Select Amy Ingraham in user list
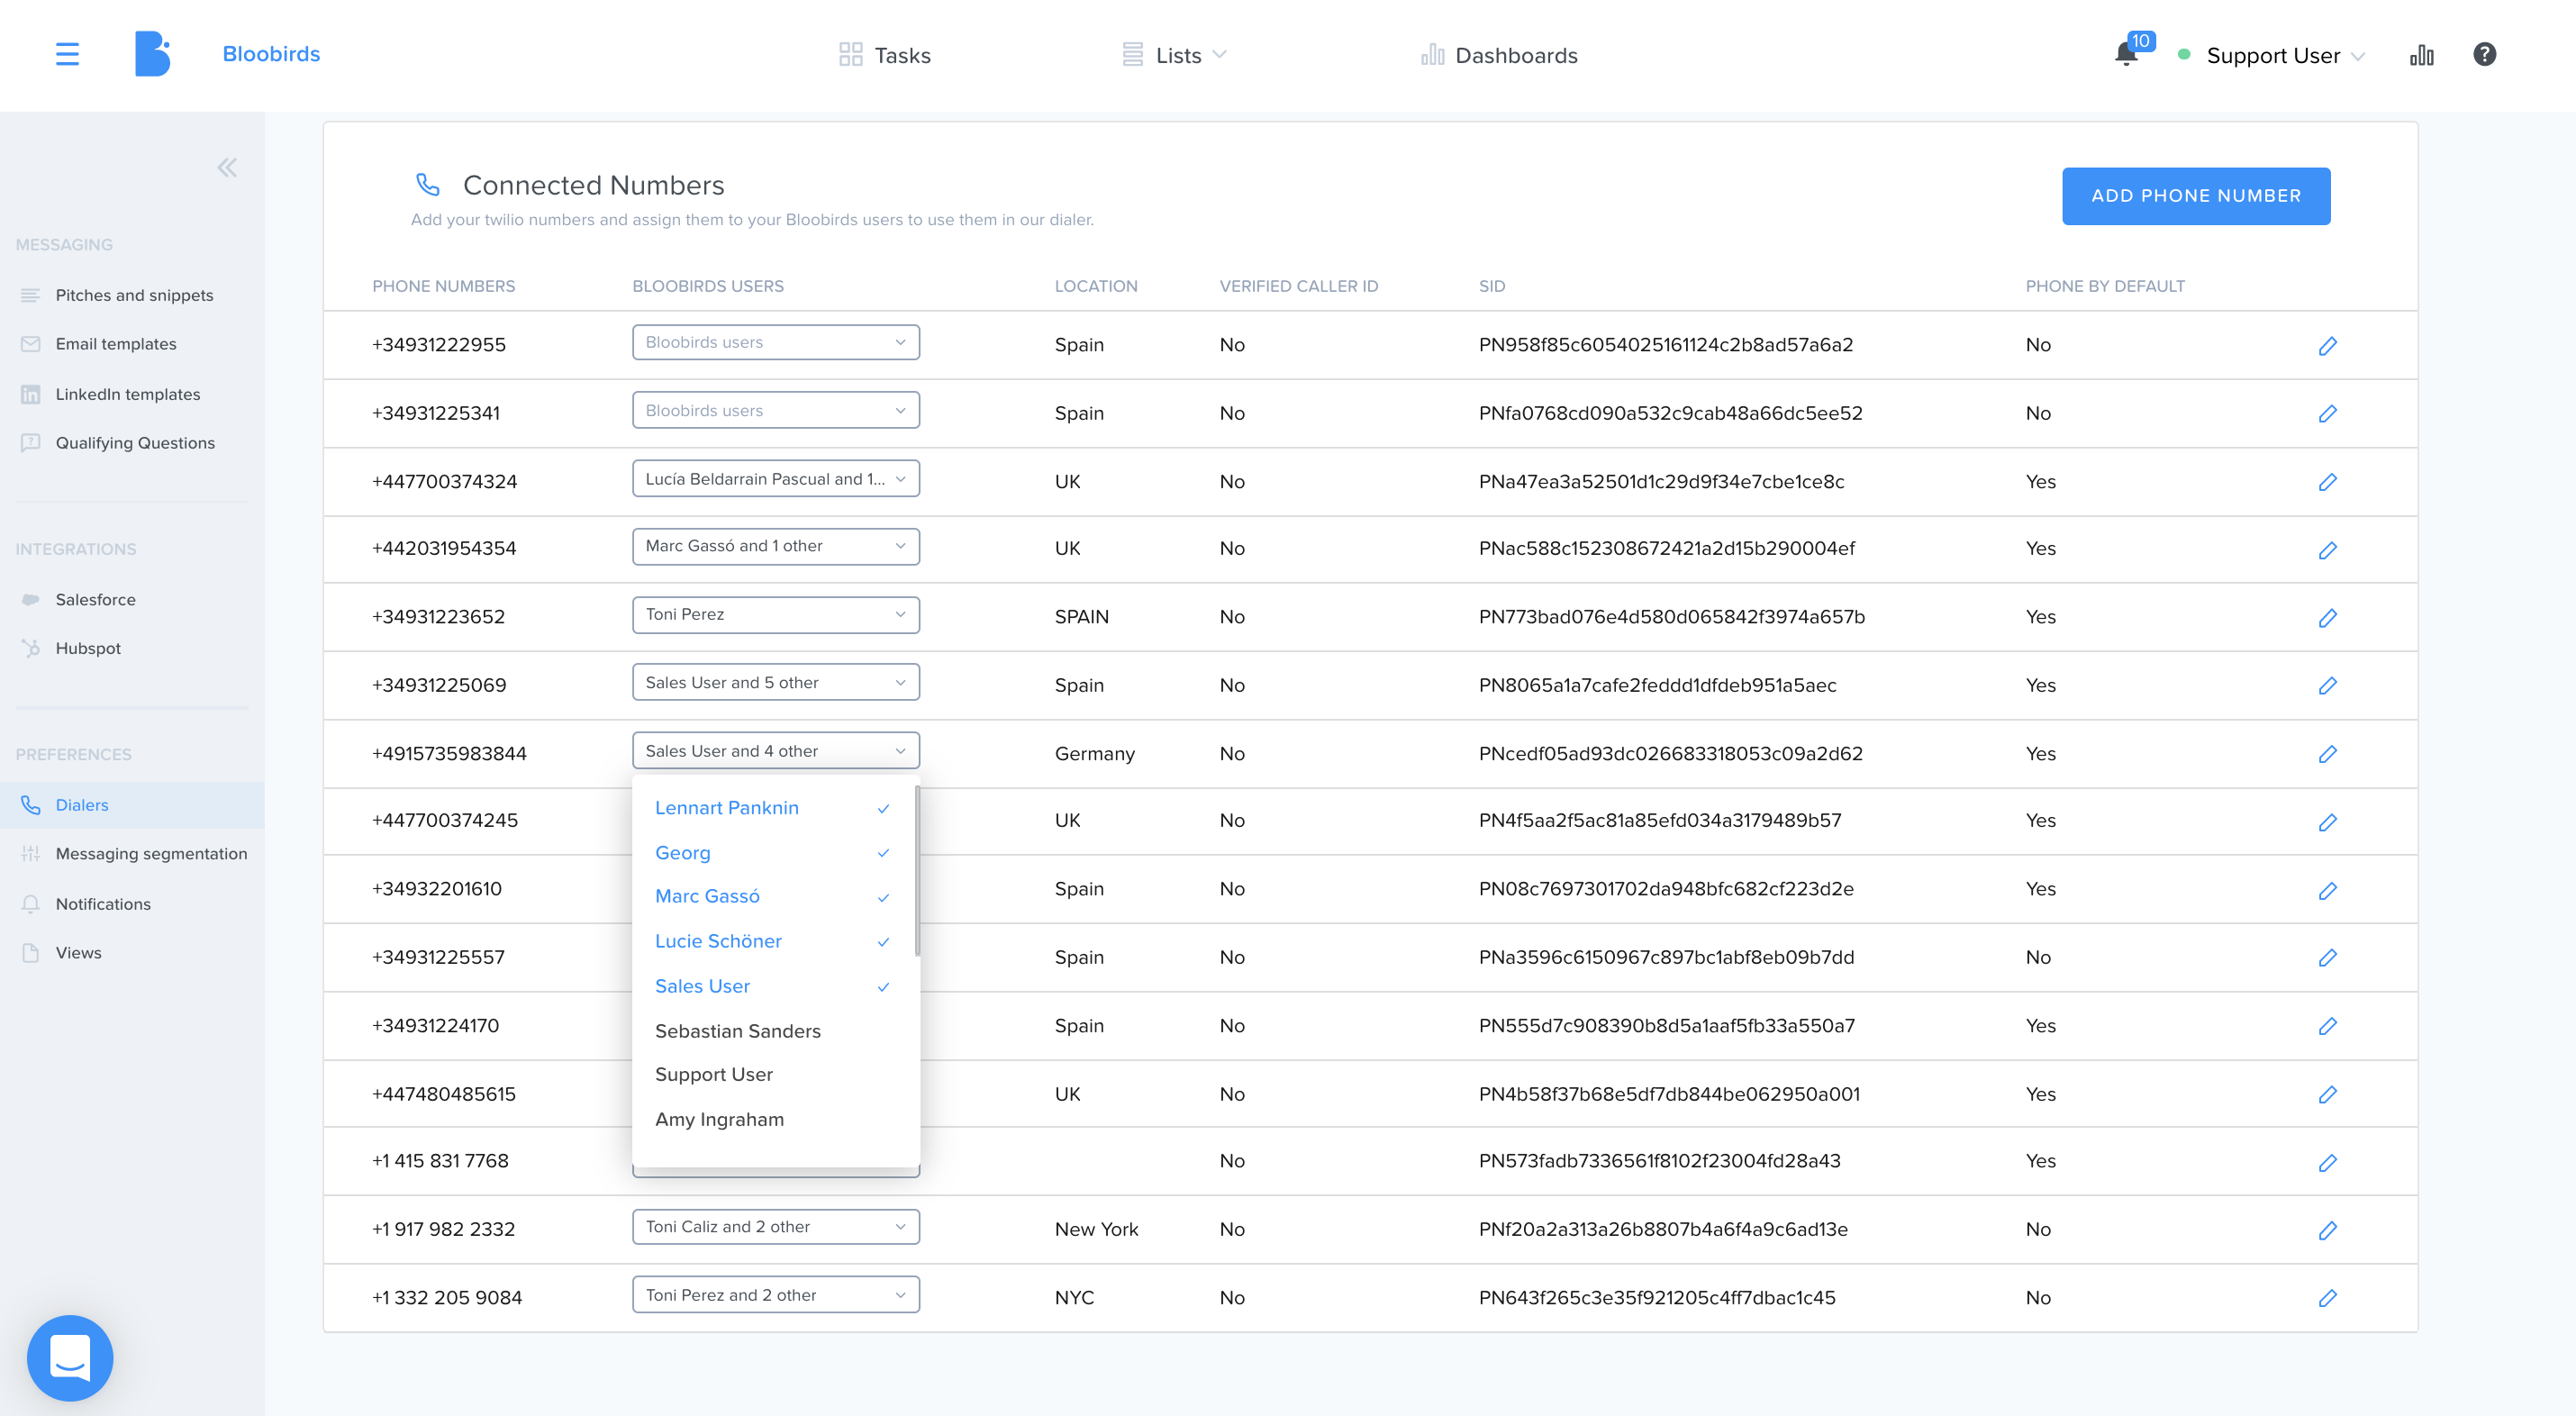 (774, 1120)
